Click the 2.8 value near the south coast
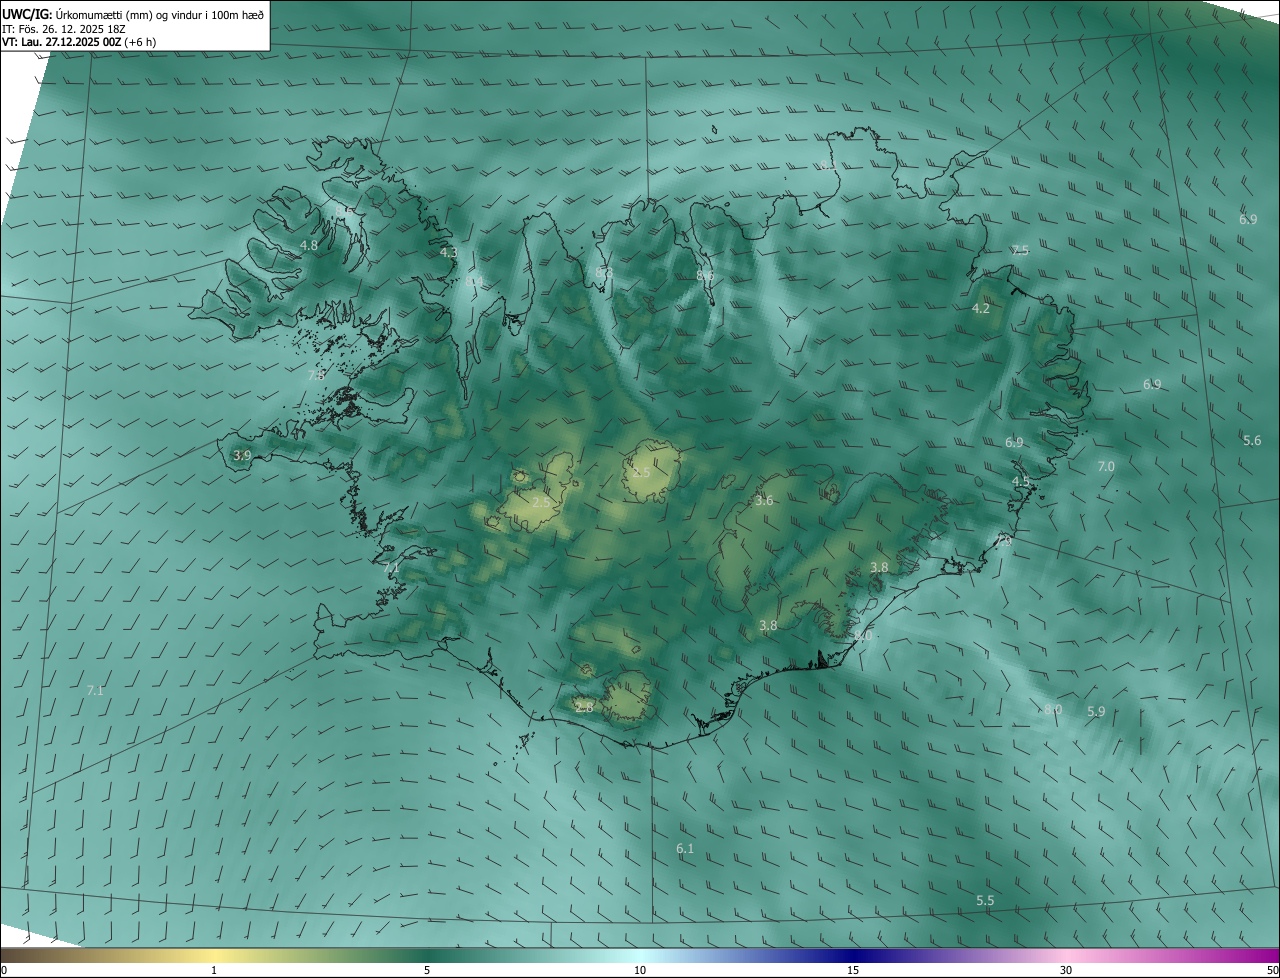The height and width of the screenshot is (978, 1280). 584,708
